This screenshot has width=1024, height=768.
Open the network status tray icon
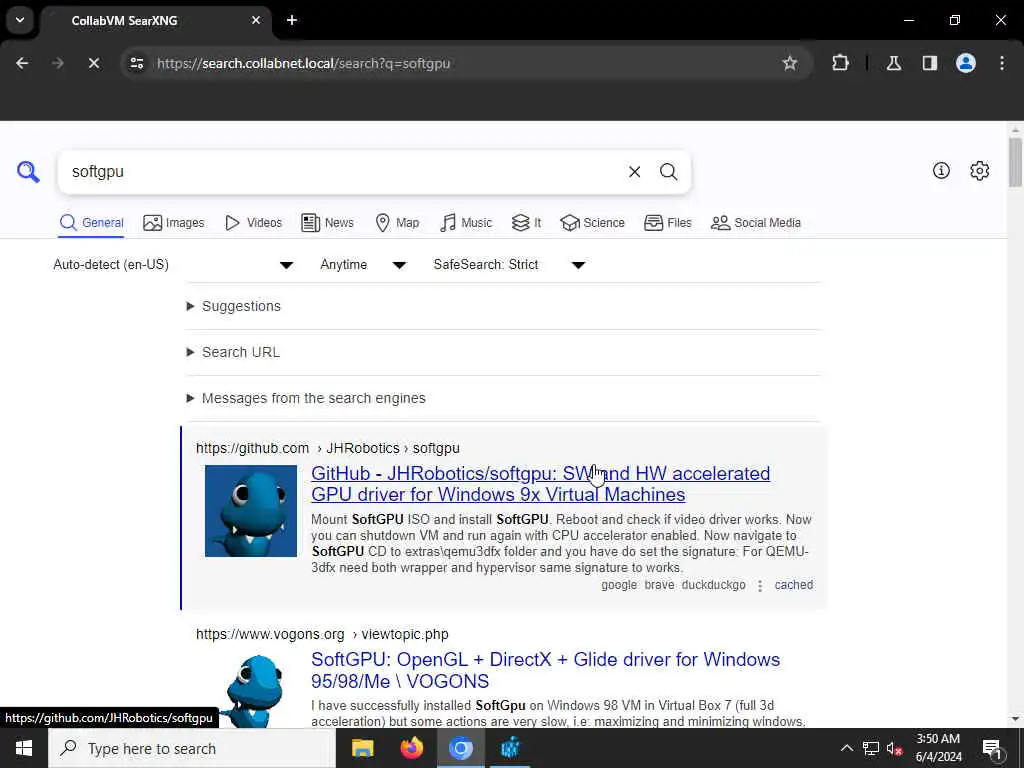(x=871, y=748)
